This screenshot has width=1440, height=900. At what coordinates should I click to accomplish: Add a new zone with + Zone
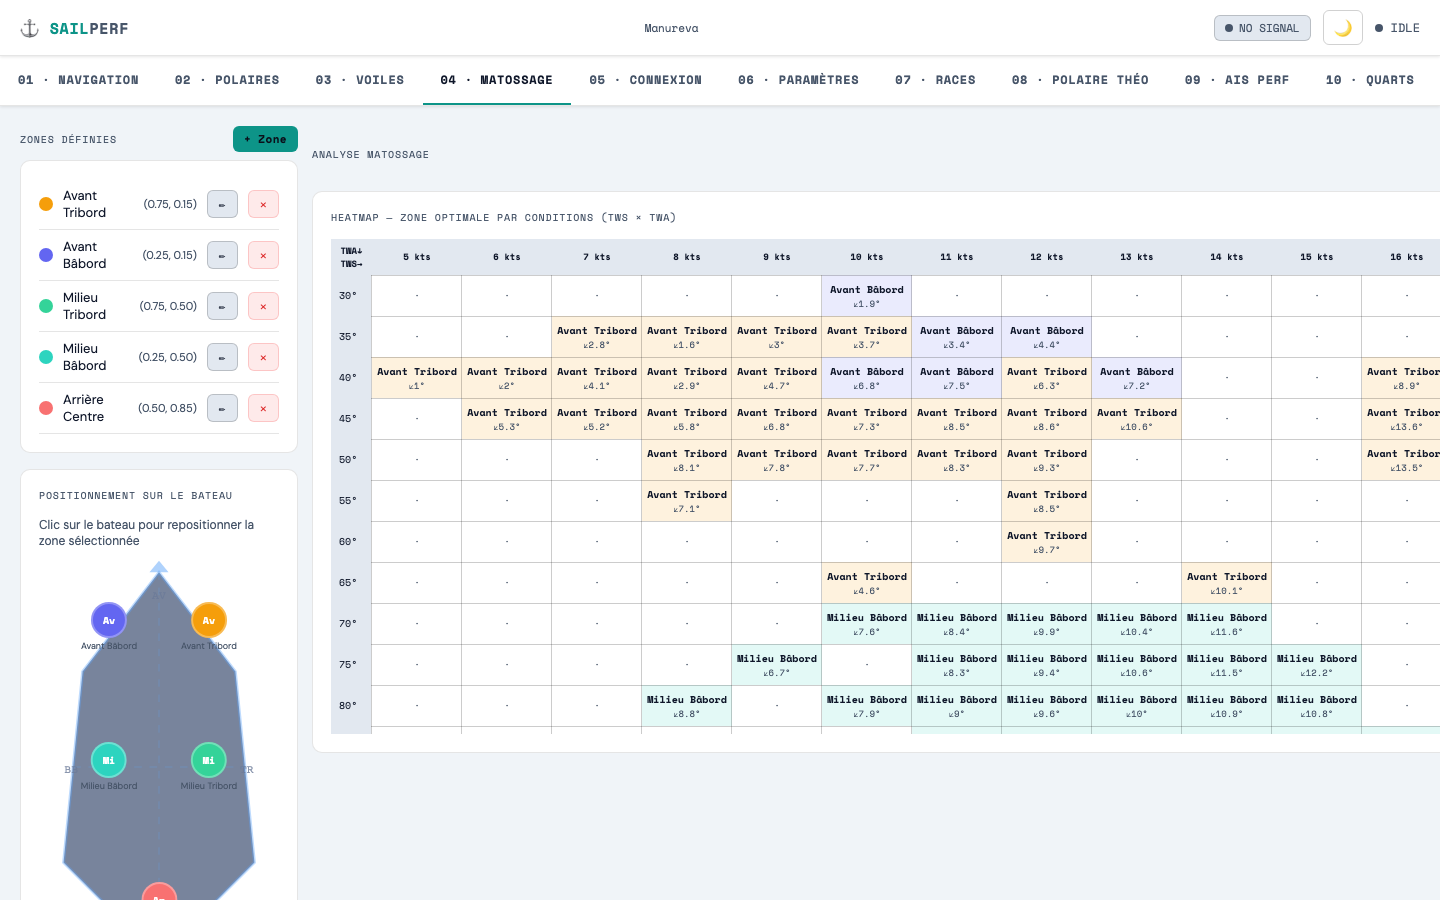pos(265,139)
